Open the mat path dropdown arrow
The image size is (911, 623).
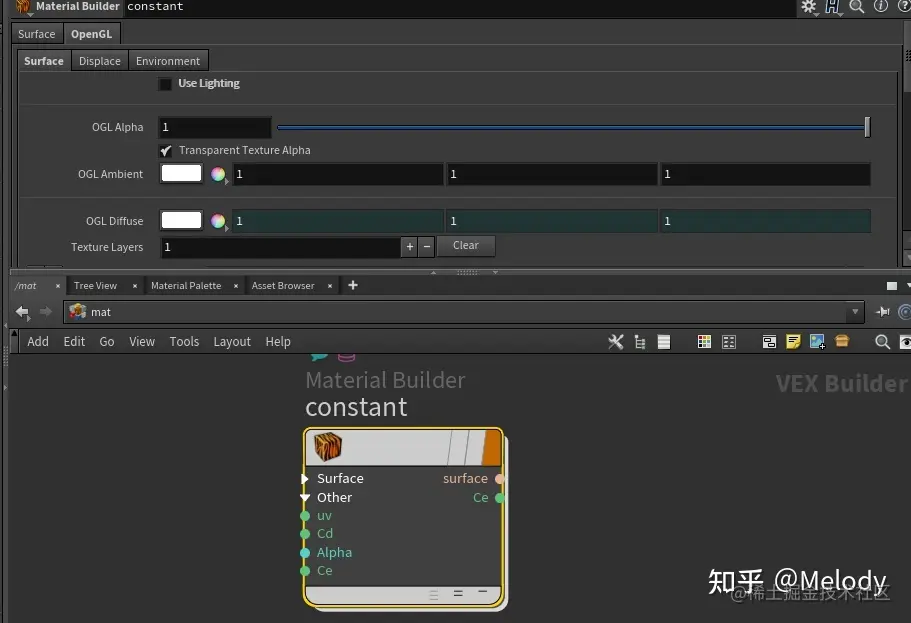(855, 312)
